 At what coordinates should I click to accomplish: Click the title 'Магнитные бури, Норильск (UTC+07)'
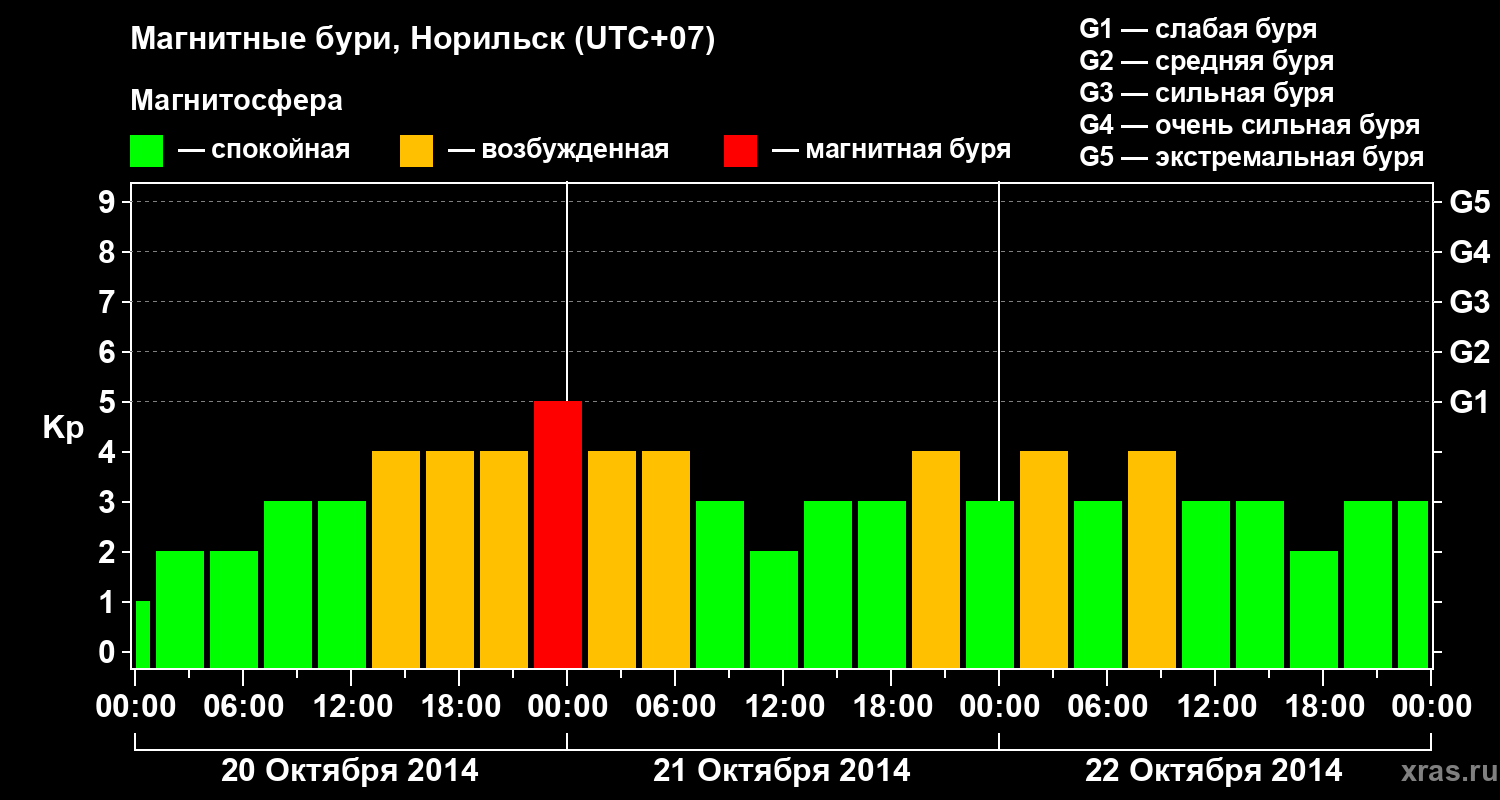coord(423,40)
